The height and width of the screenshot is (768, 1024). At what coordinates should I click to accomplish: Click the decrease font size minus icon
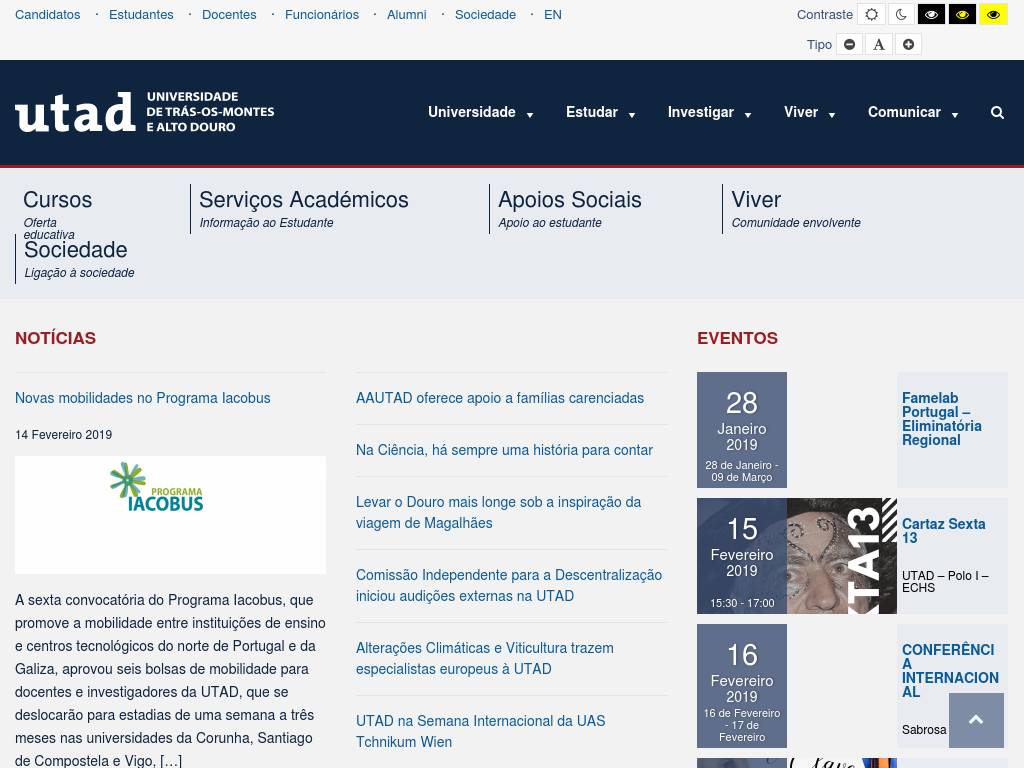tap(849, 44)
